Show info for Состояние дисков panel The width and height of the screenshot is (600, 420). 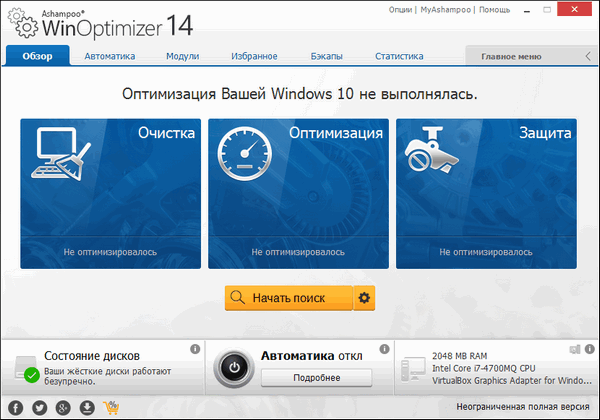click(195, 349)
